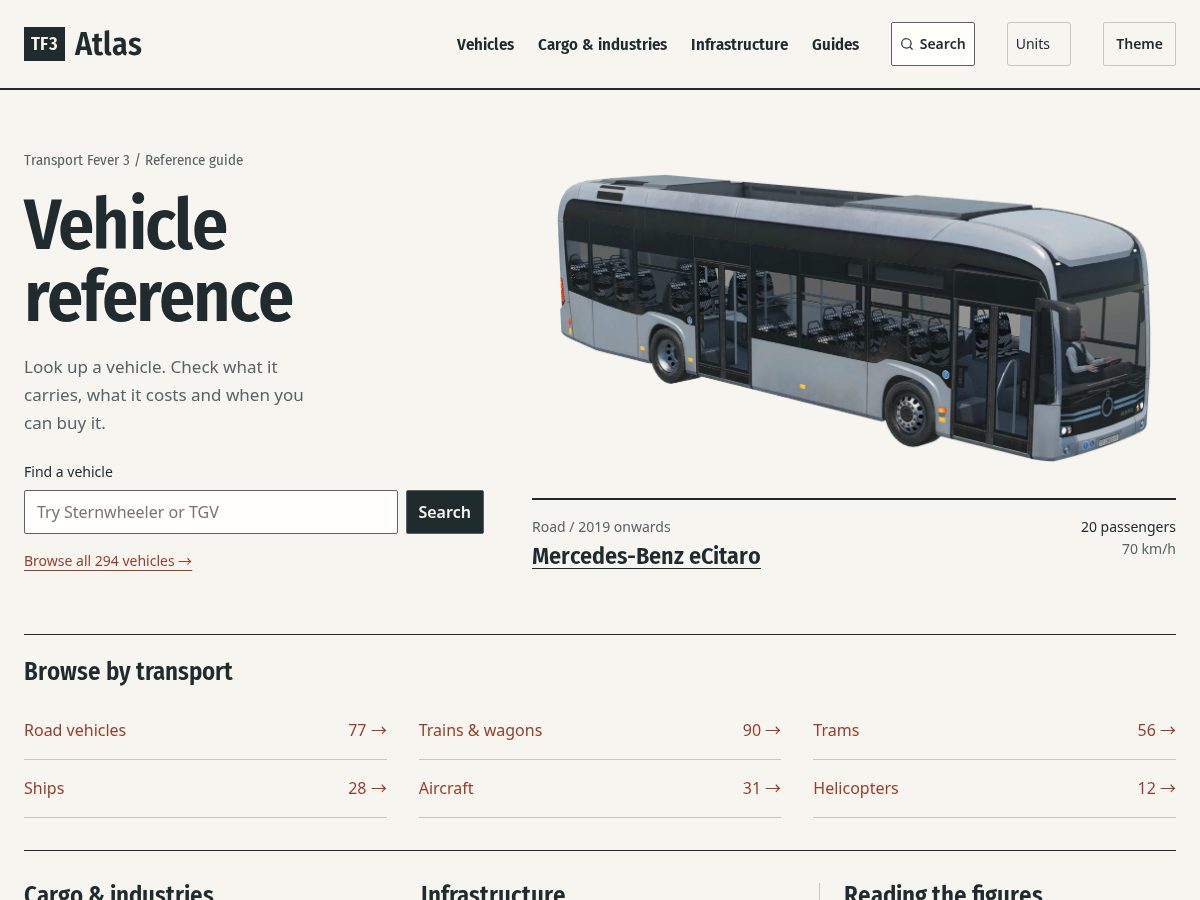The image size is (1200, 900).
Task: Open the Units dropdown
Action: point(1038,44)
